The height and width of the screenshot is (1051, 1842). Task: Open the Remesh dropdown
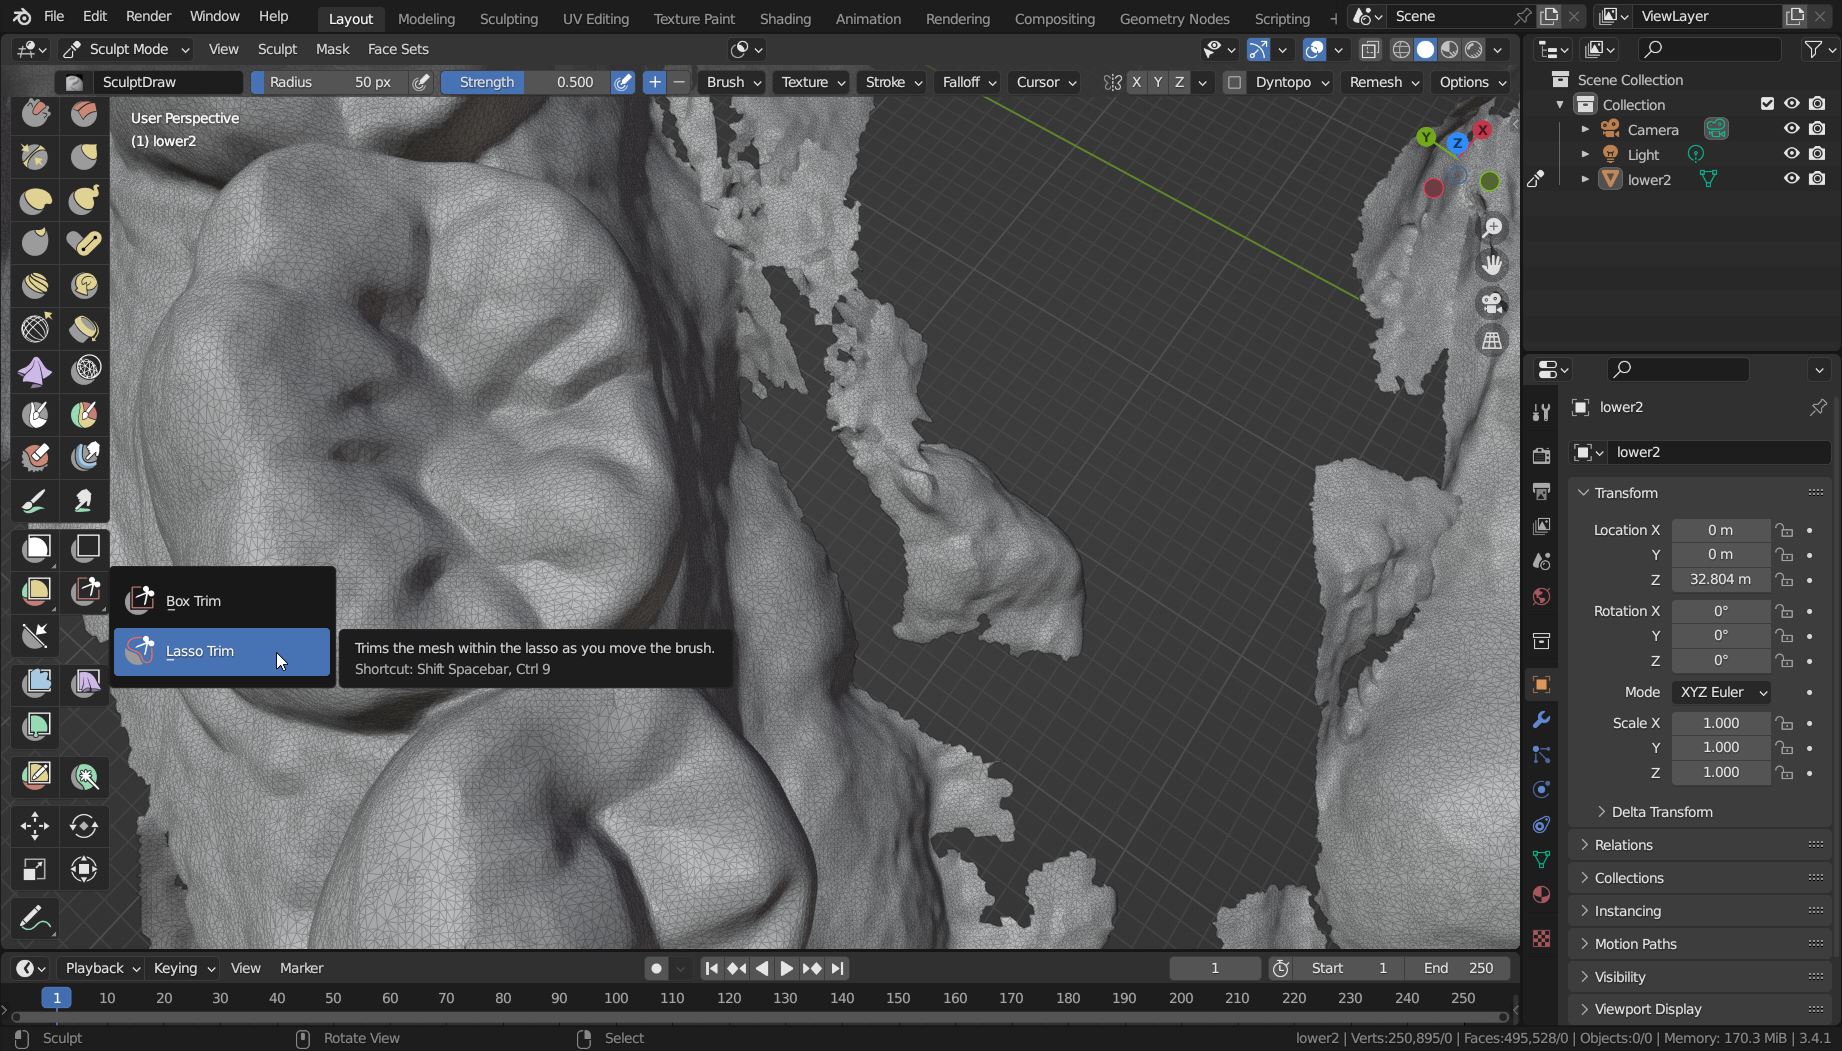1383,82
